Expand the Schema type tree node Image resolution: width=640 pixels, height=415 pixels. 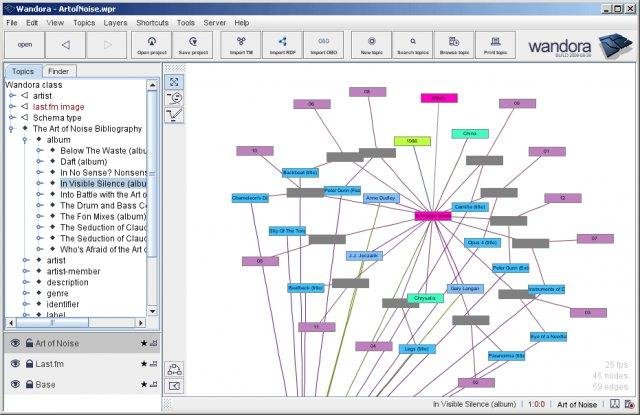[12, 118]
